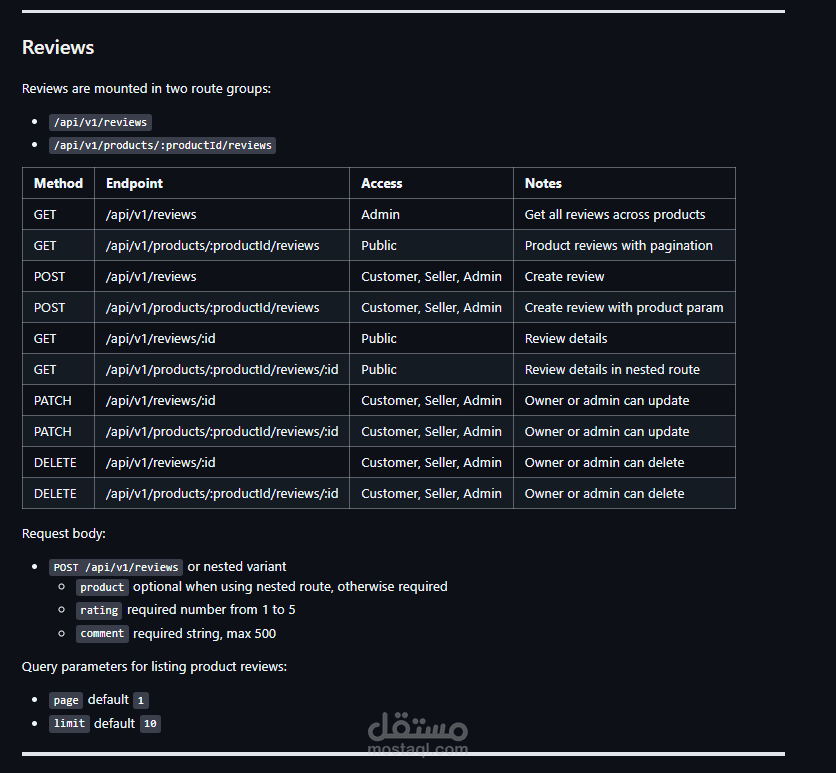This screenshot has width=836, height=773.
Task: Click the 'comment' parameter code tag
Action: (x=102, y=634)
